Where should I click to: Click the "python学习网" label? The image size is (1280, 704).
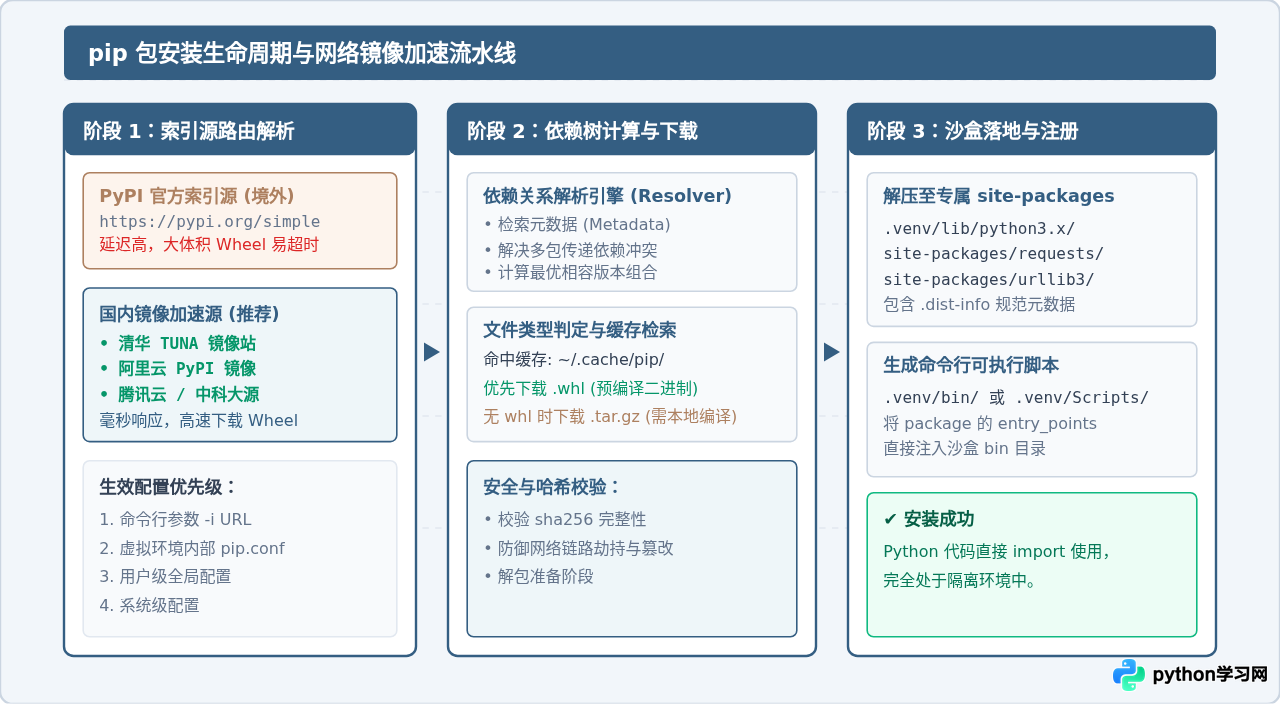(1210, 675)
